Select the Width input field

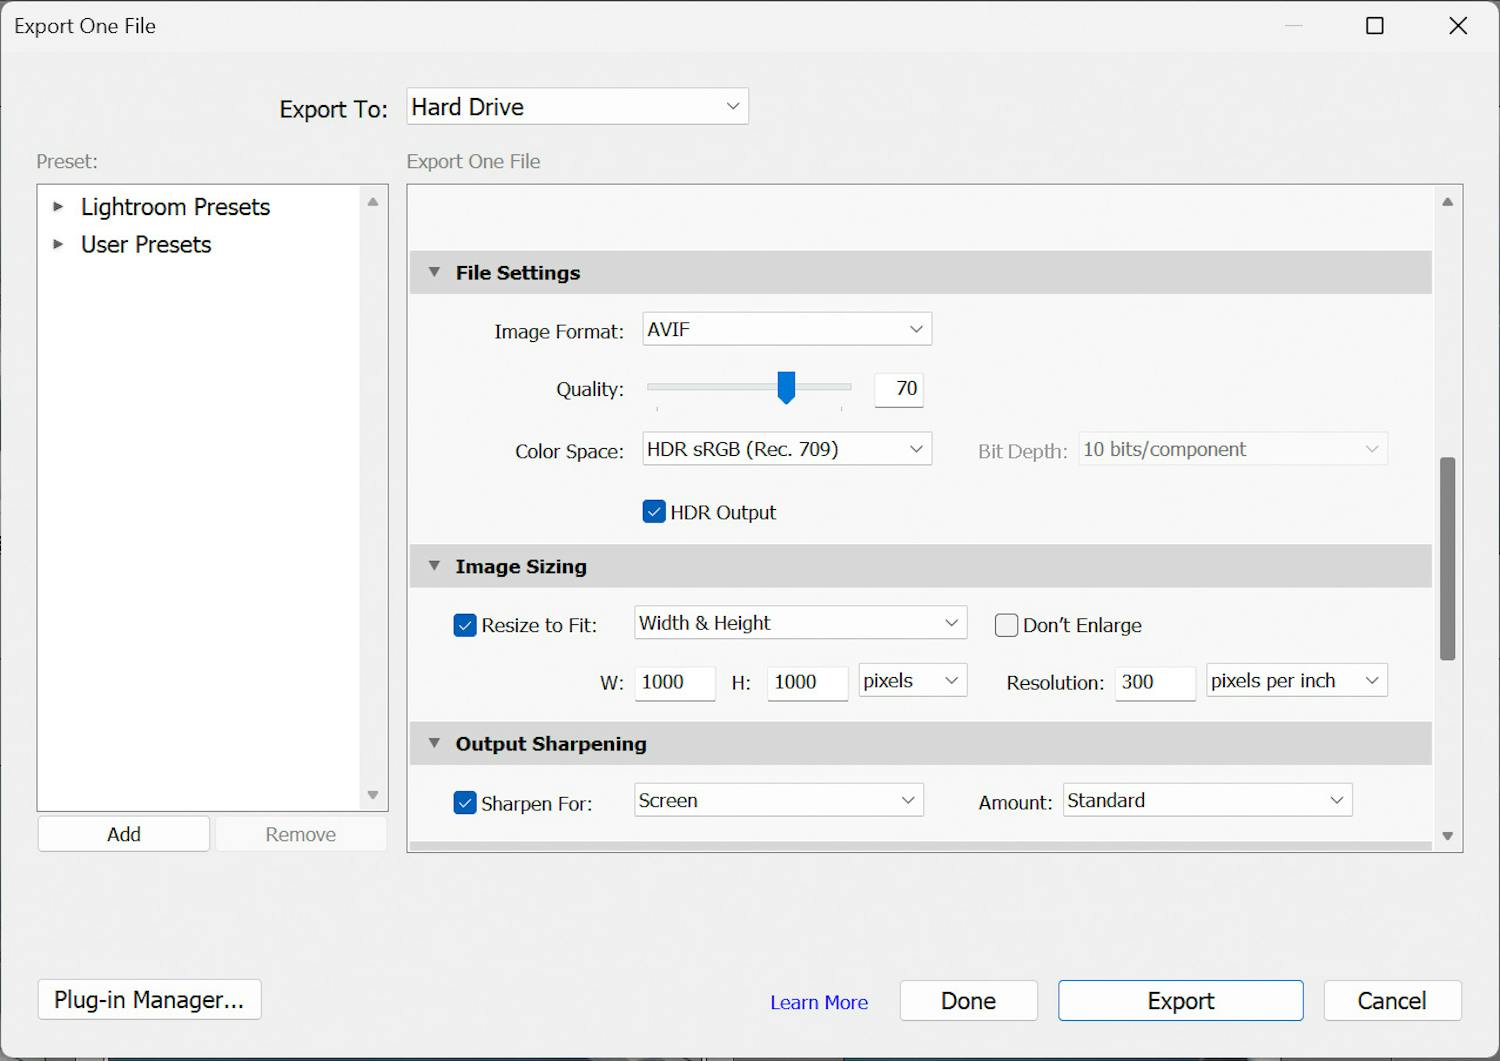coord(674,683)
